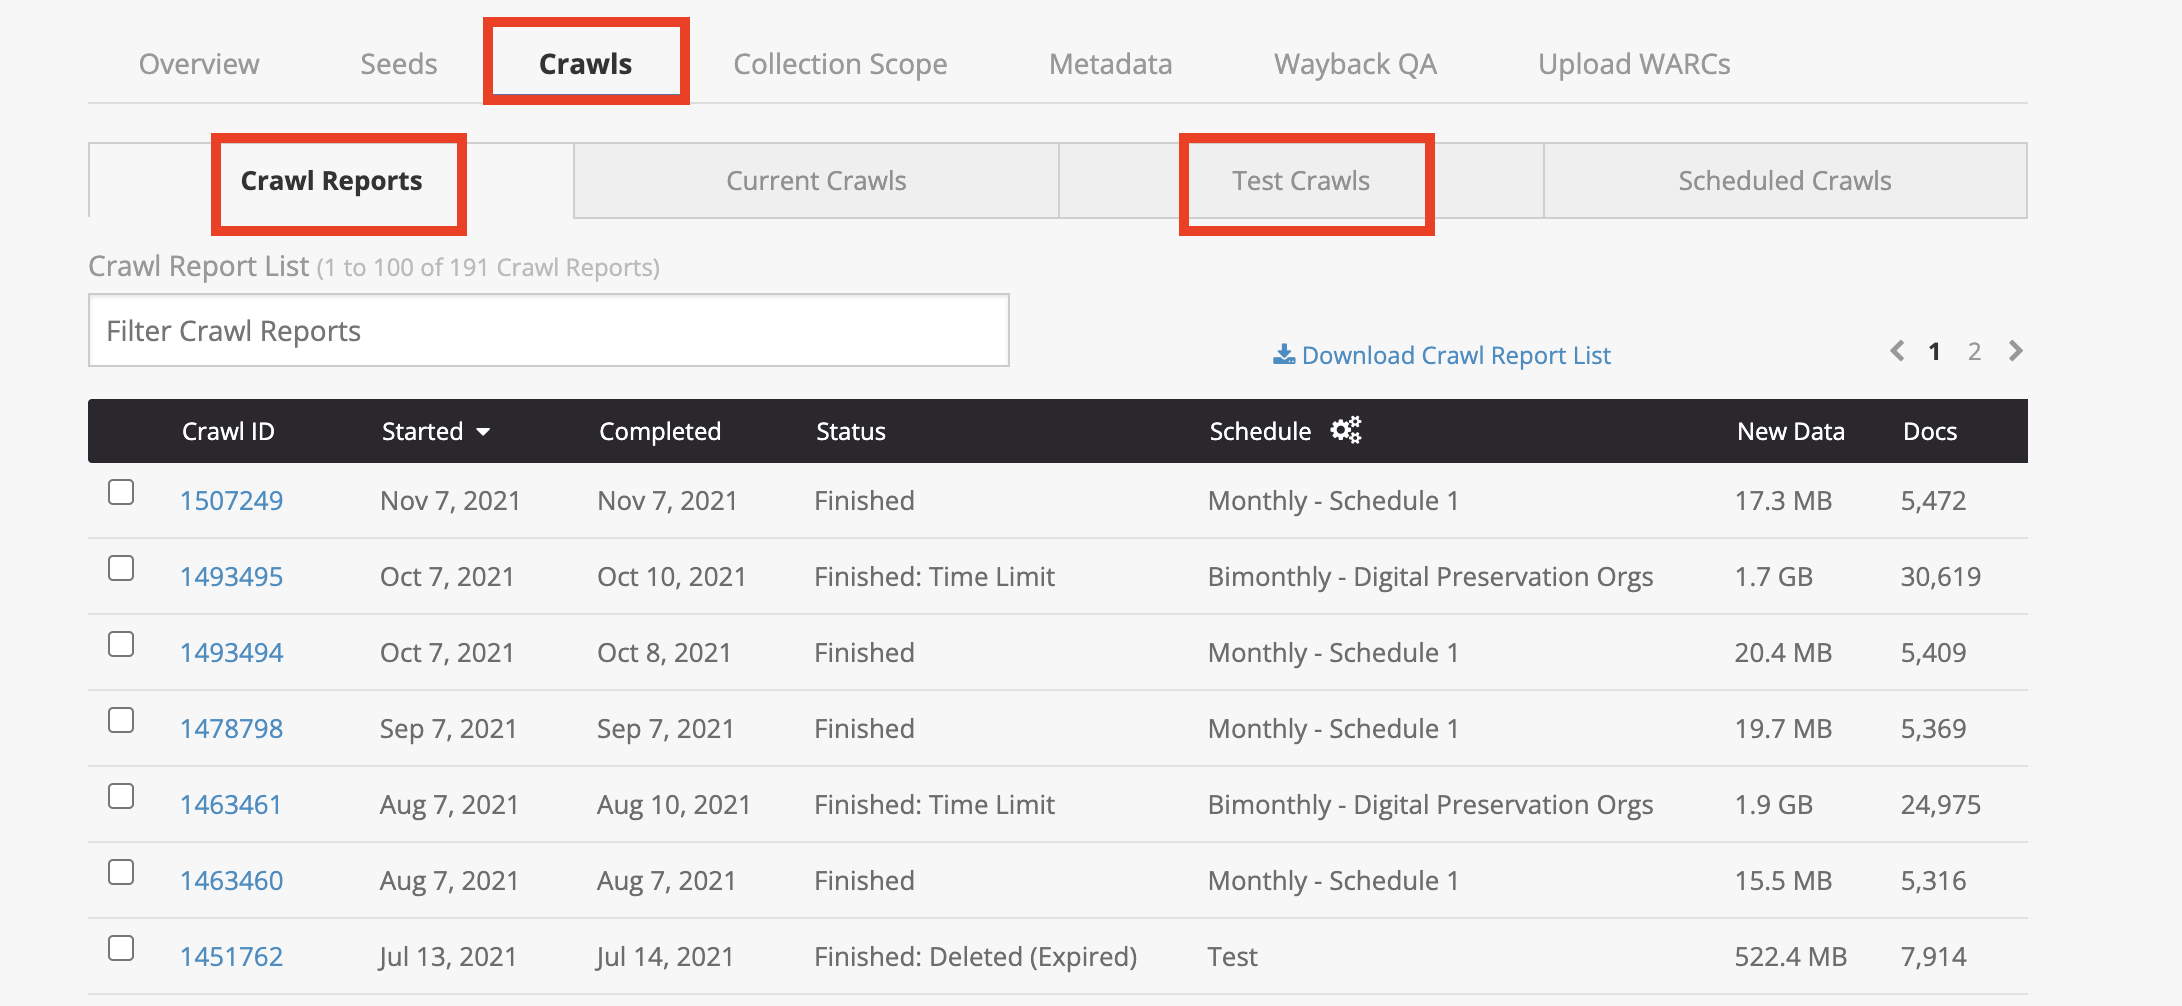Check the box next to crawl 1451762
Viewport: 2182px width, 1006px height.
(x=121, y=948)
